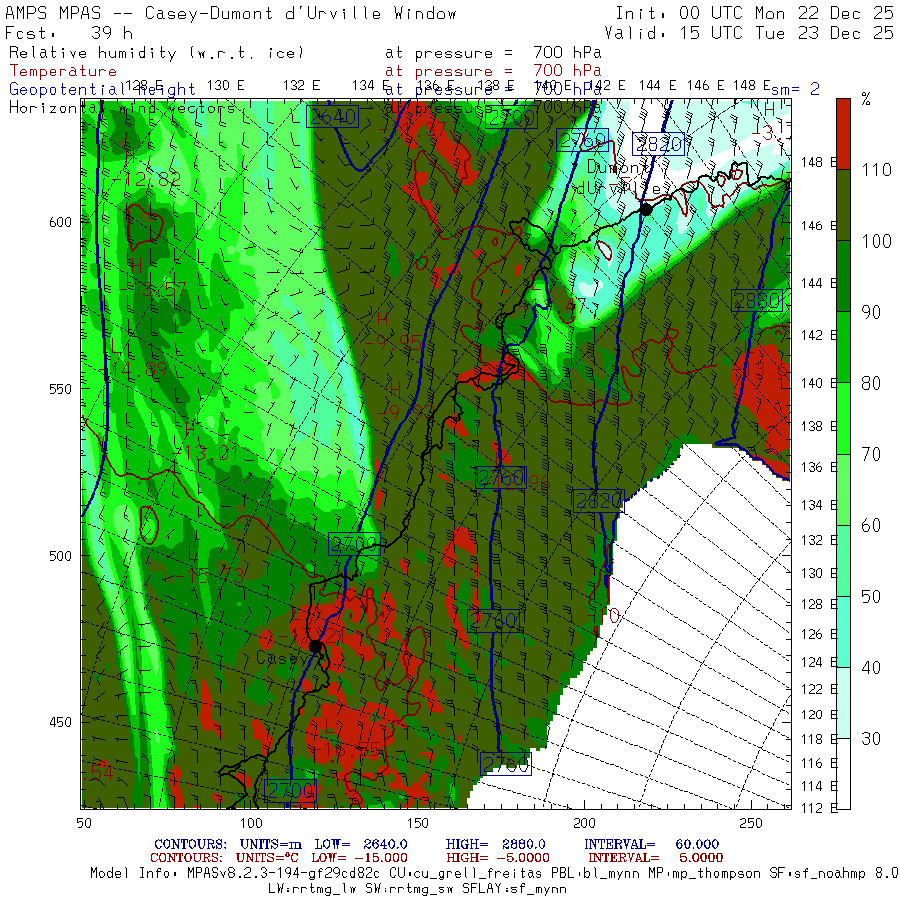The image size is (900, 900).
Task: Click the 'LW:rrtmg_lw' footer text
Action: pyautogui.click(x=312, y=889)
